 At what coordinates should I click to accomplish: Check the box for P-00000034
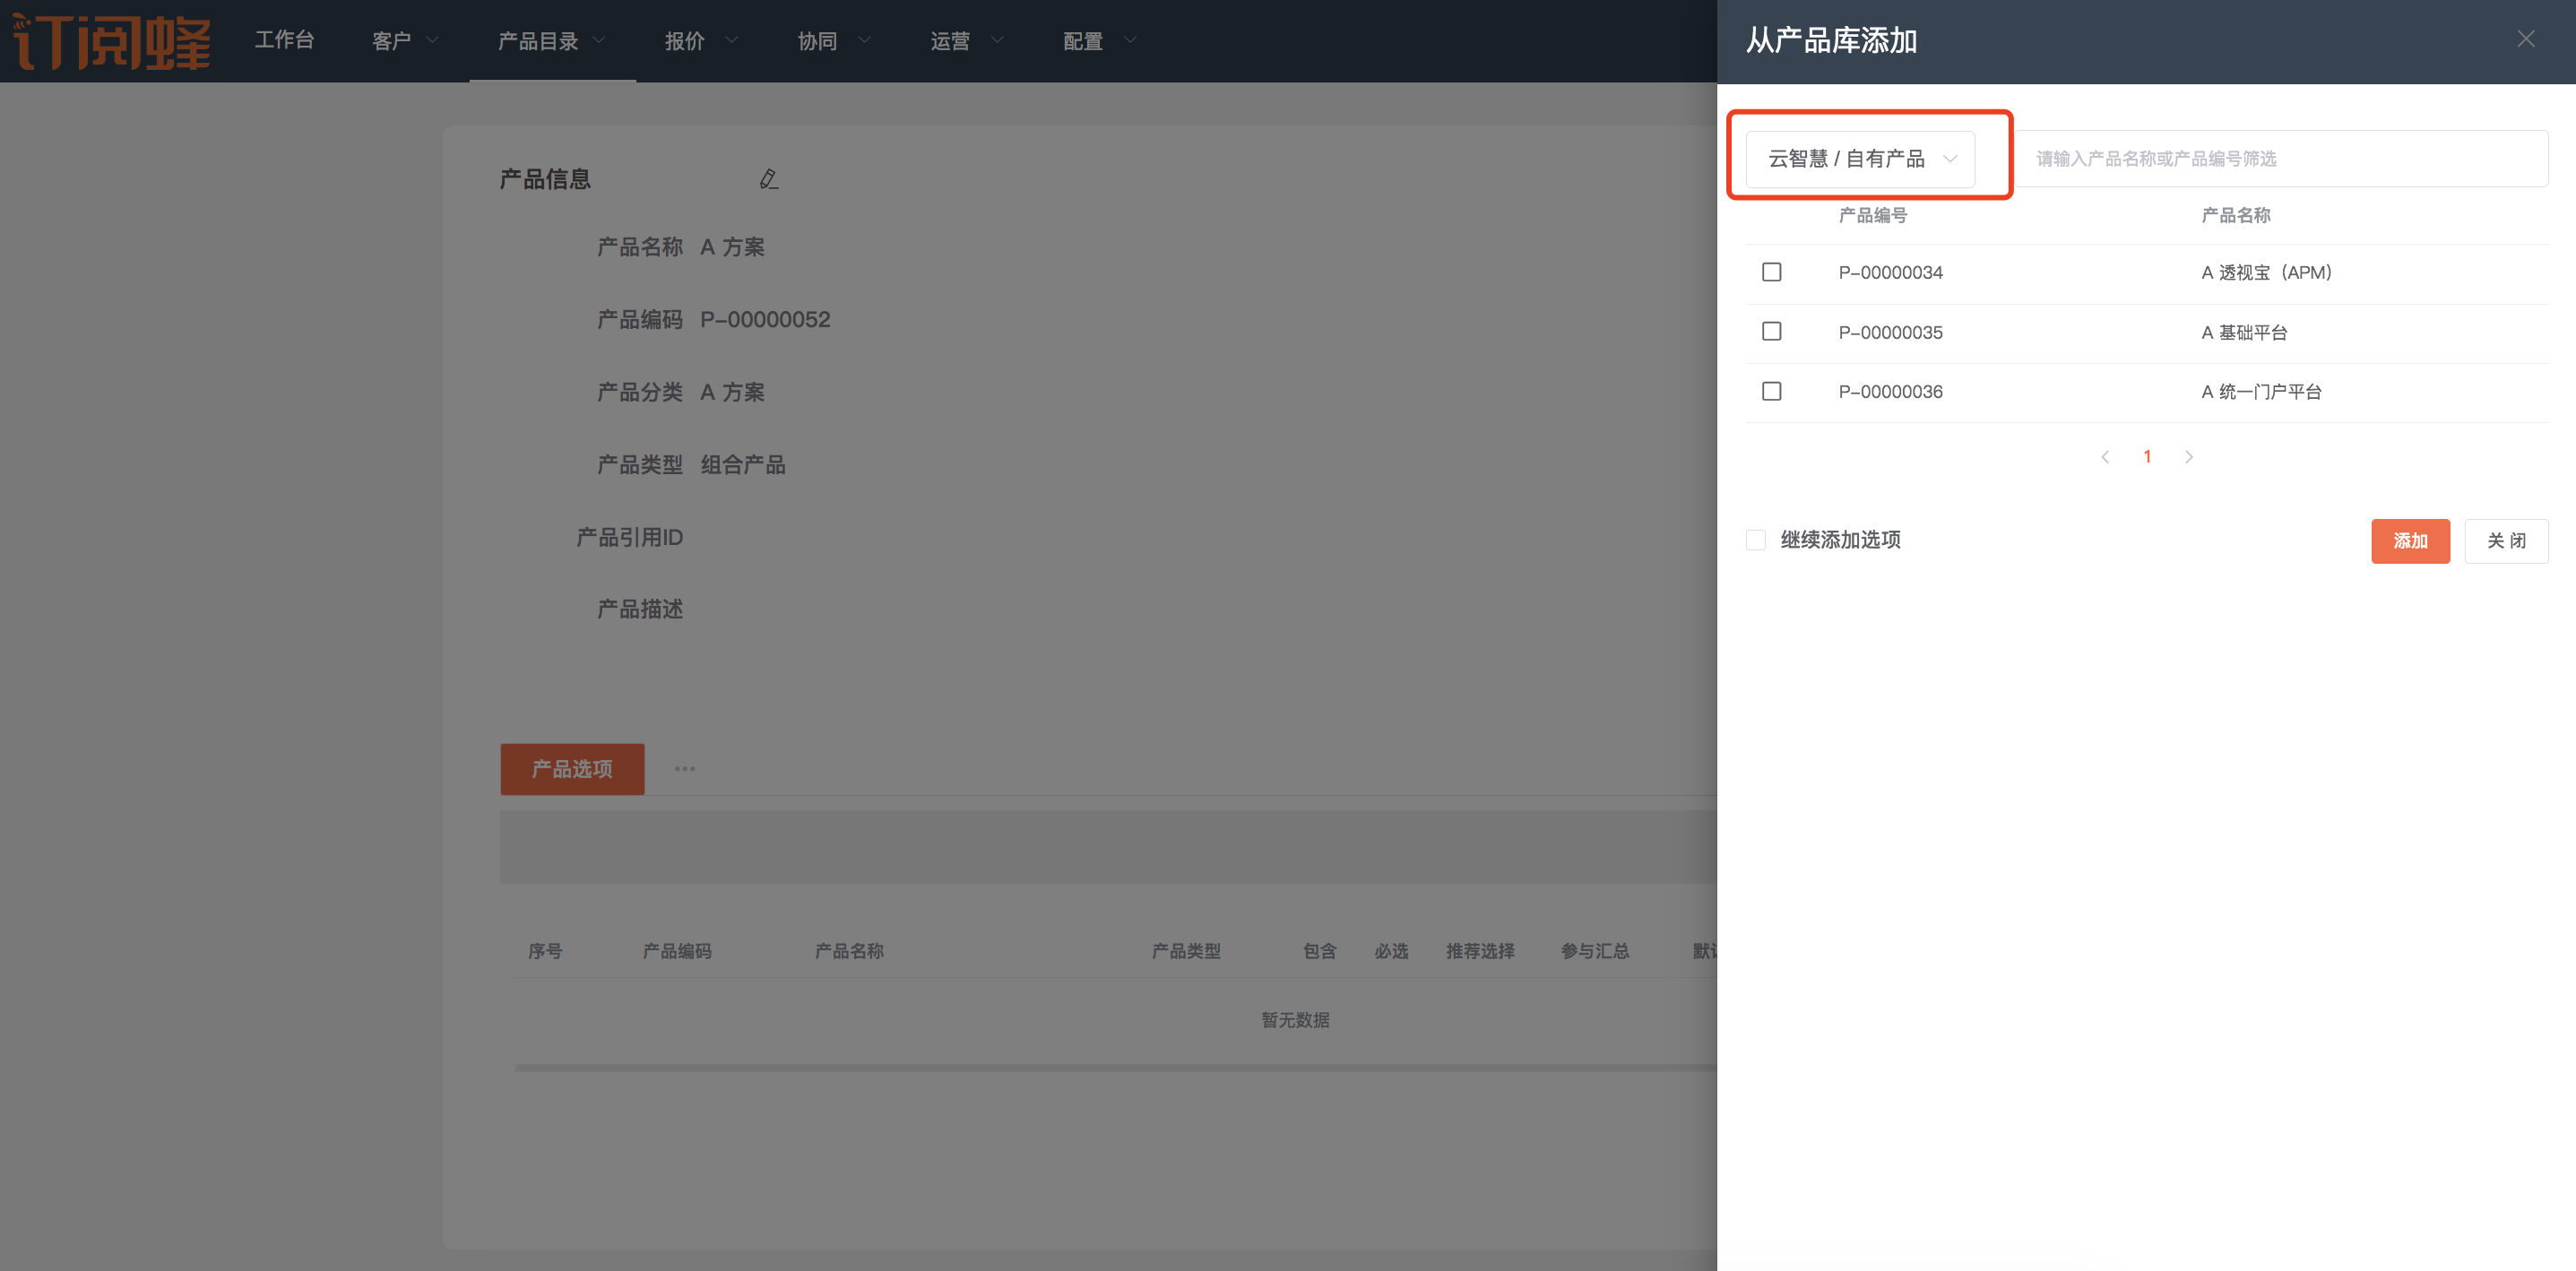coord(1771,272)
